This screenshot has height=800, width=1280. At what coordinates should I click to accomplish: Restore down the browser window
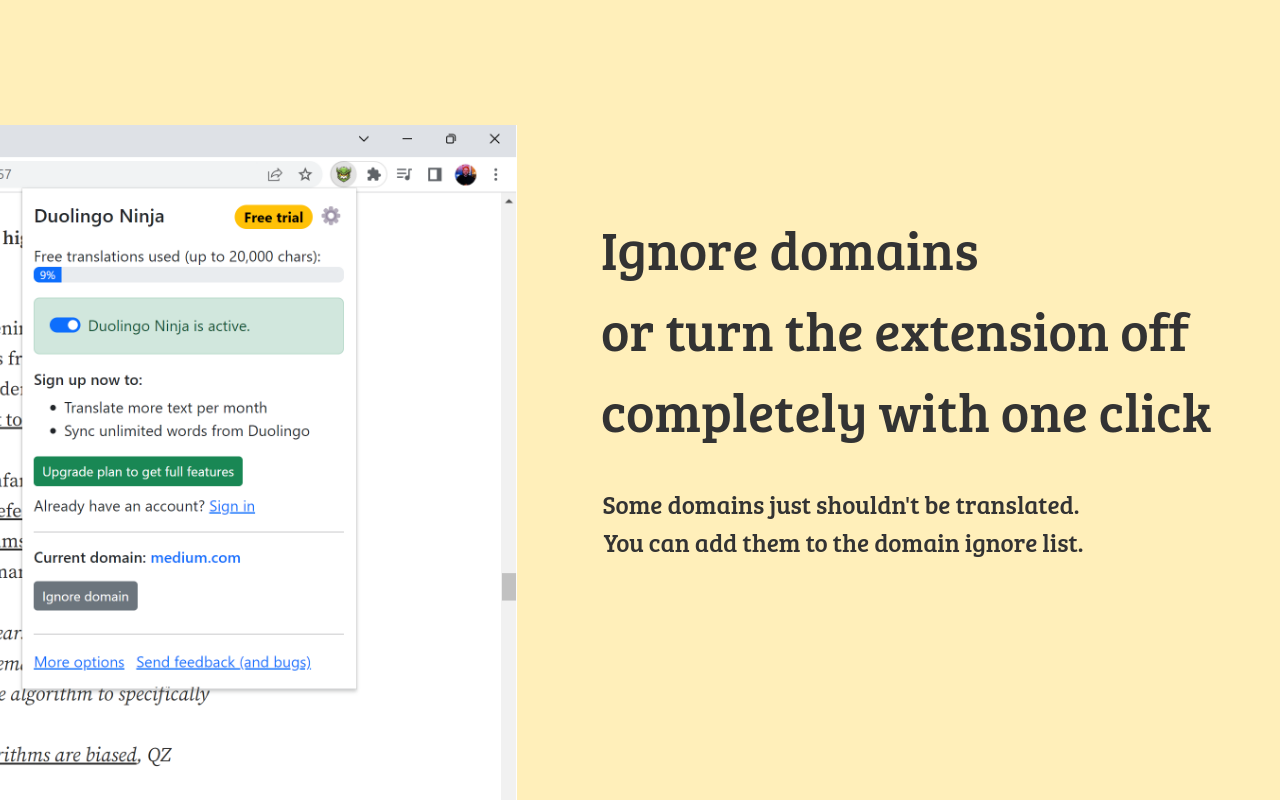(451, 139)
